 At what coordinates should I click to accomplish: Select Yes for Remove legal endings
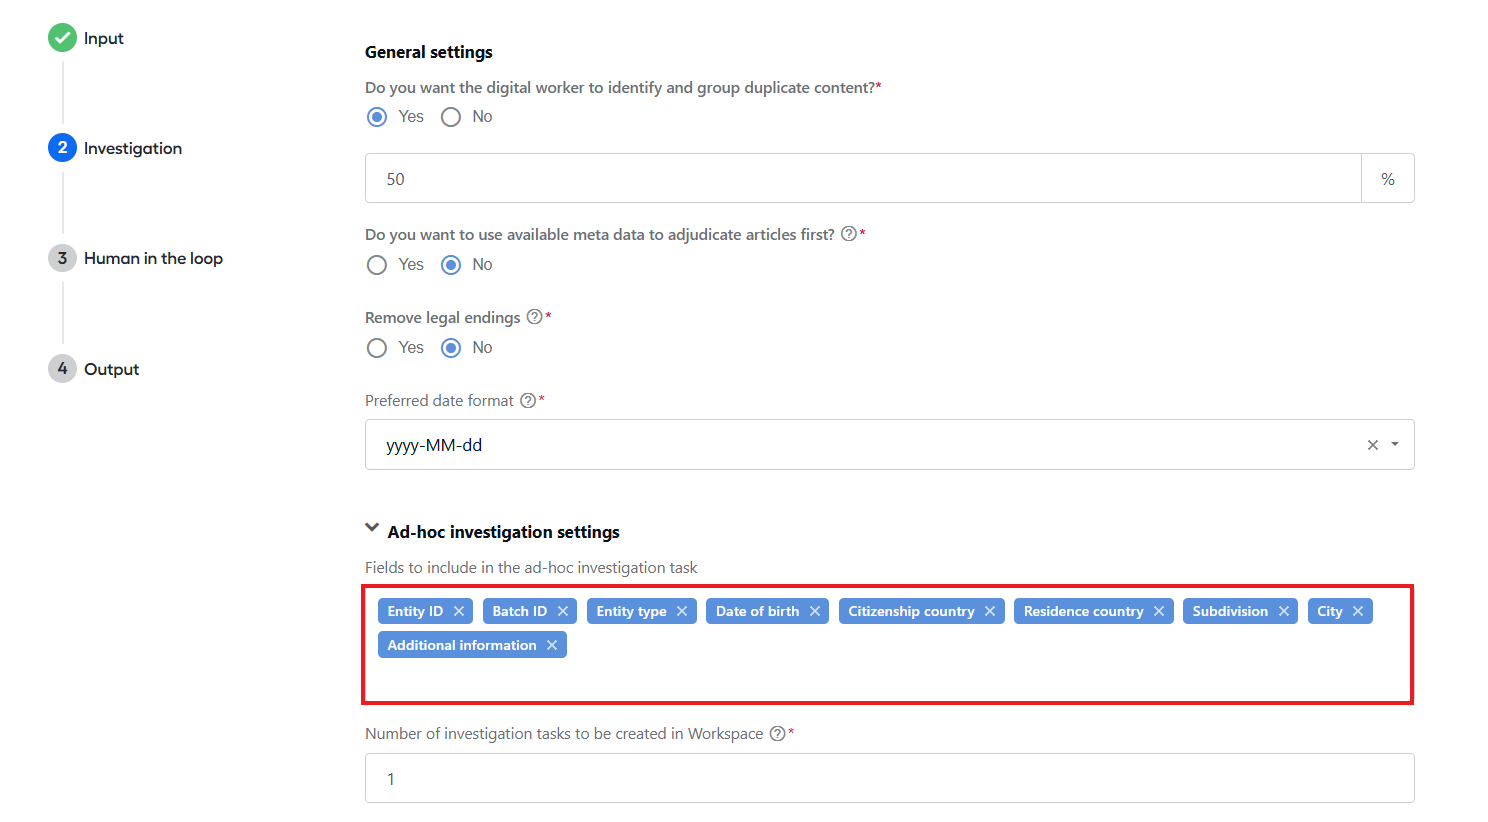coord(377,348)
